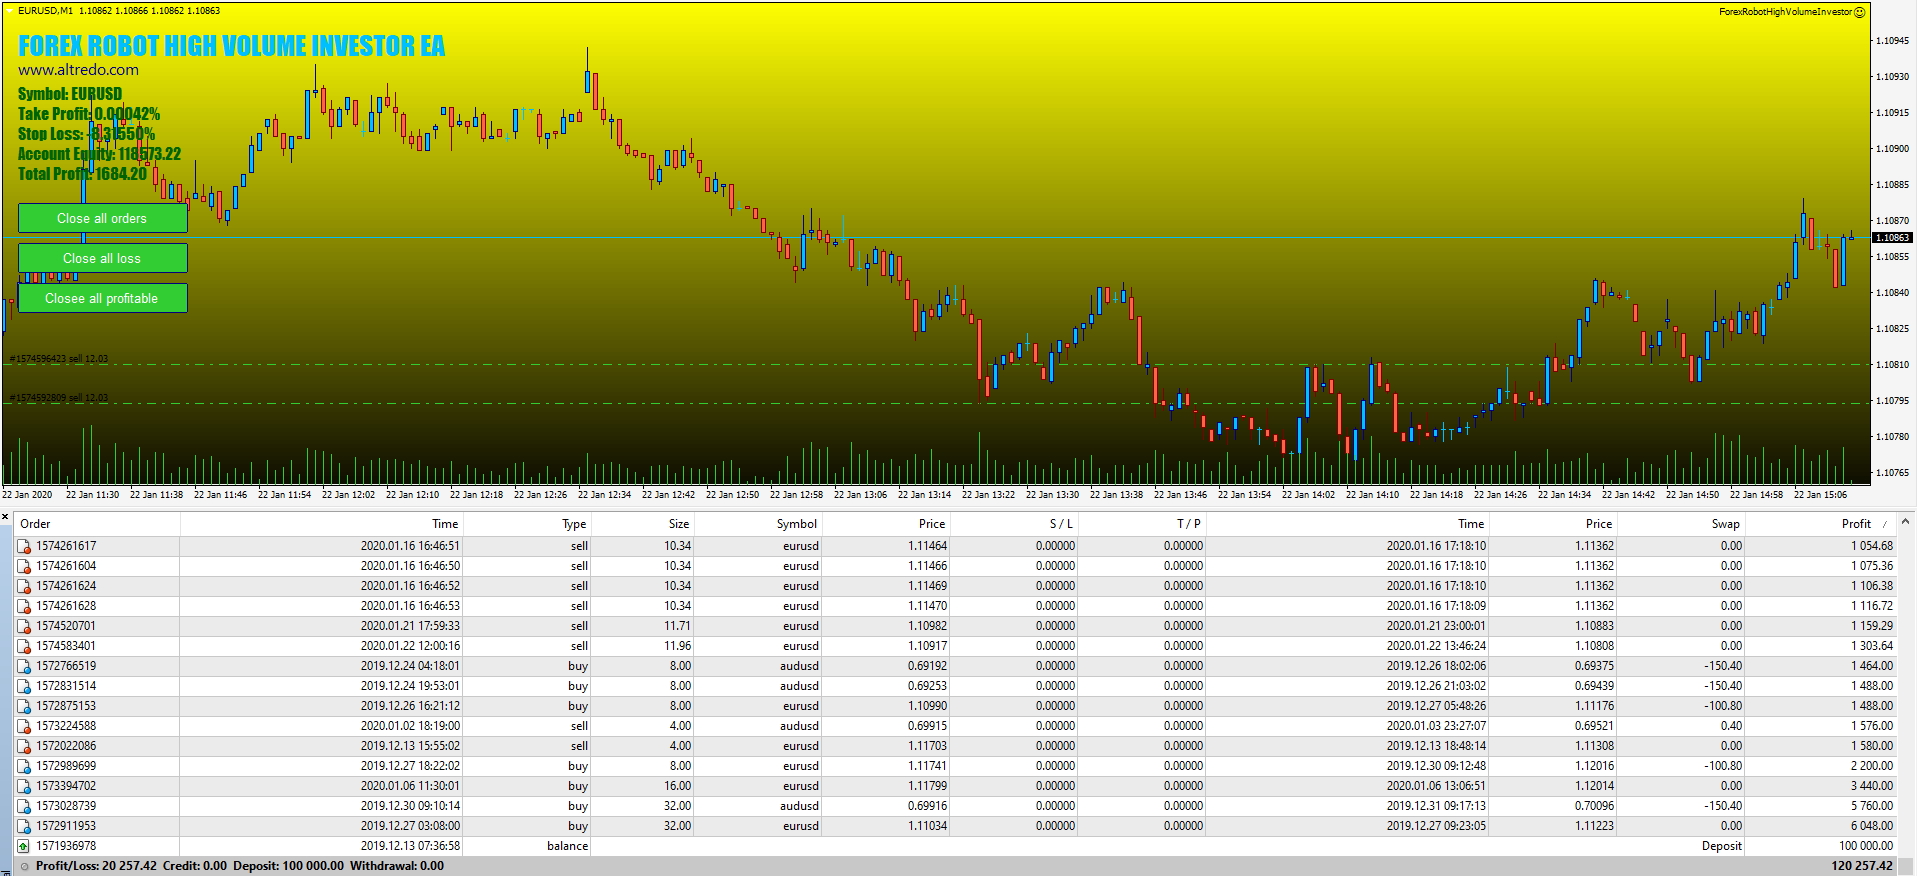Click the ForexRobotHighVolumeInvestor smiley icon

pos(1860,12)
